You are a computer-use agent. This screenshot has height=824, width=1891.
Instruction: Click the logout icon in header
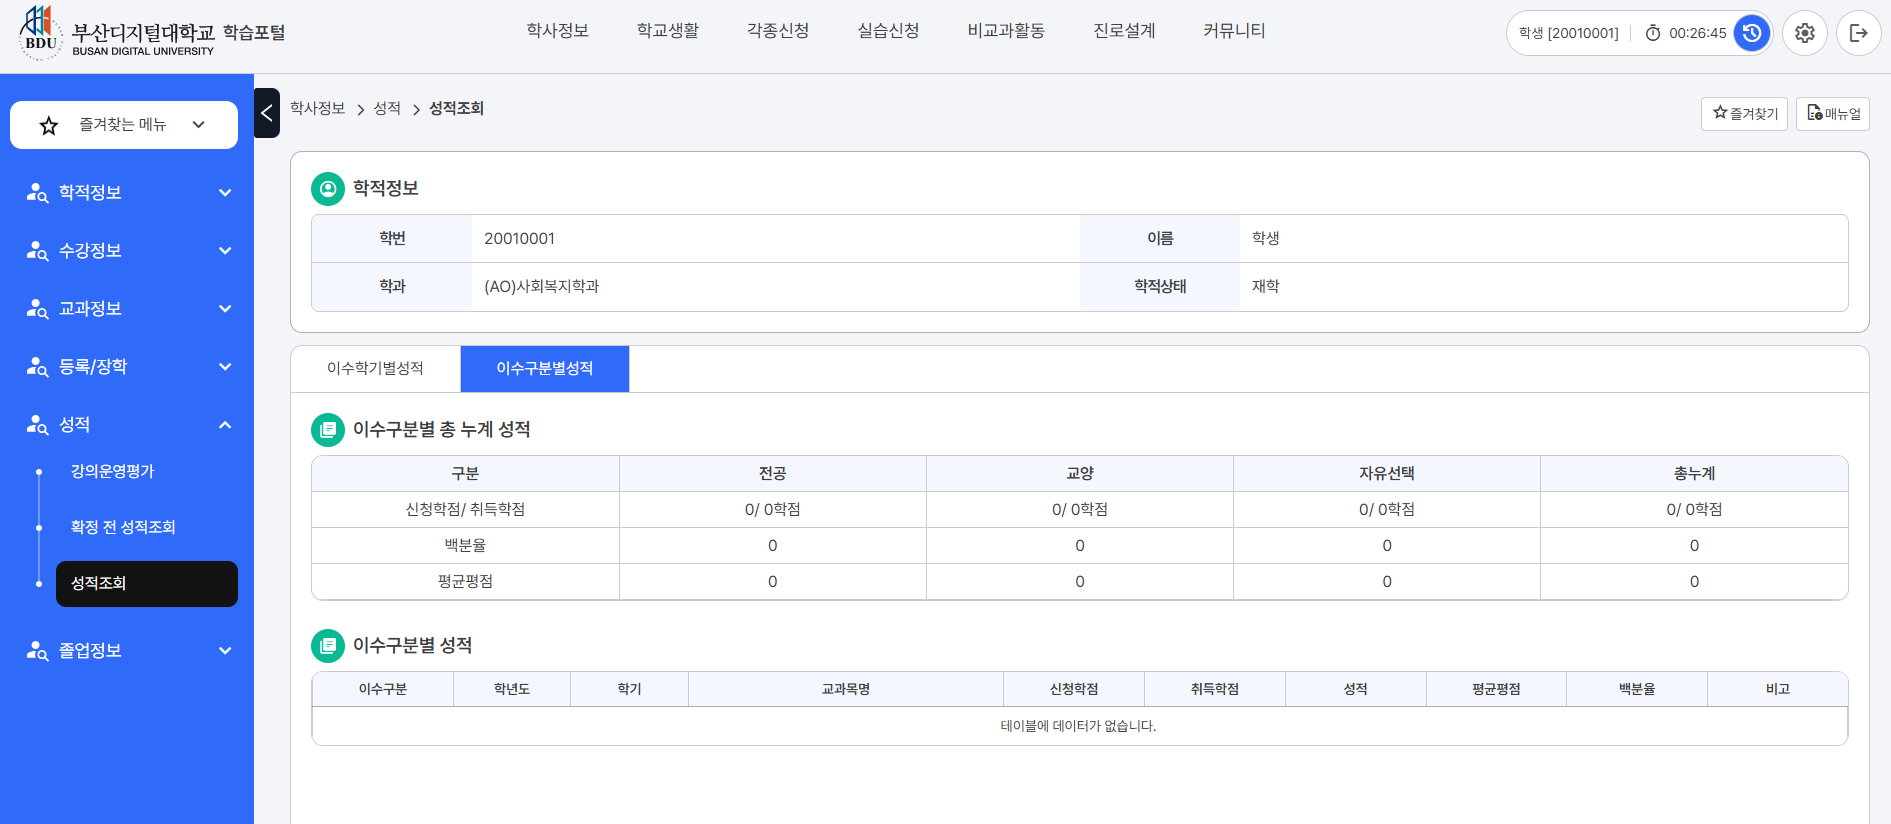[1858, 33]
